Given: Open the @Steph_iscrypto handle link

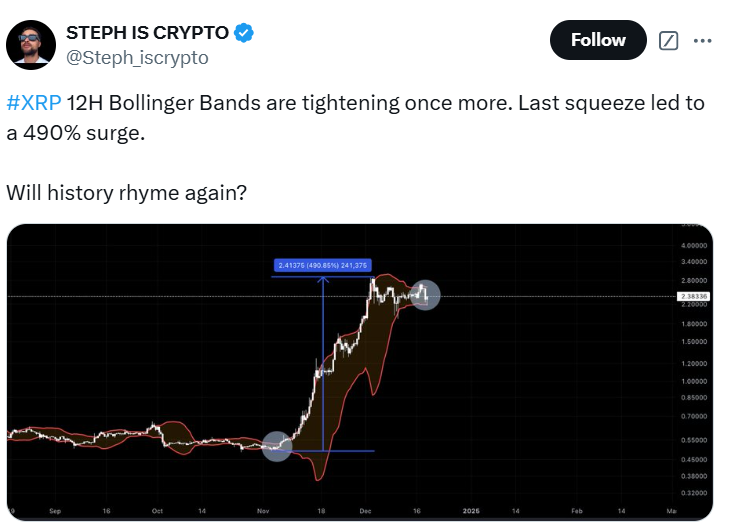Looking at the screenshot, I should coord(137,58).
